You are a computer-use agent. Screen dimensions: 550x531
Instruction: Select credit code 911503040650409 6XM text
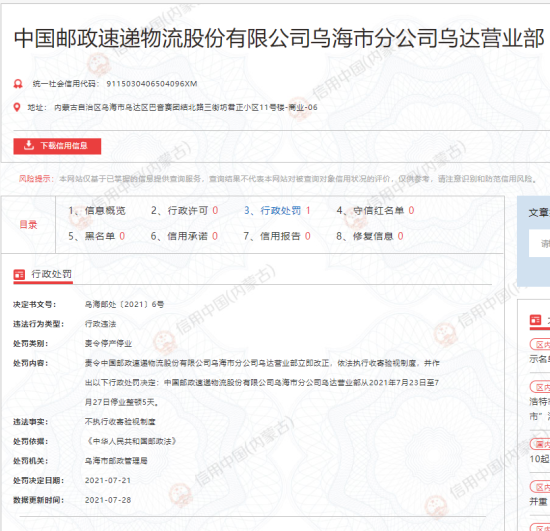pyautogui.click(x=152, y=84)
